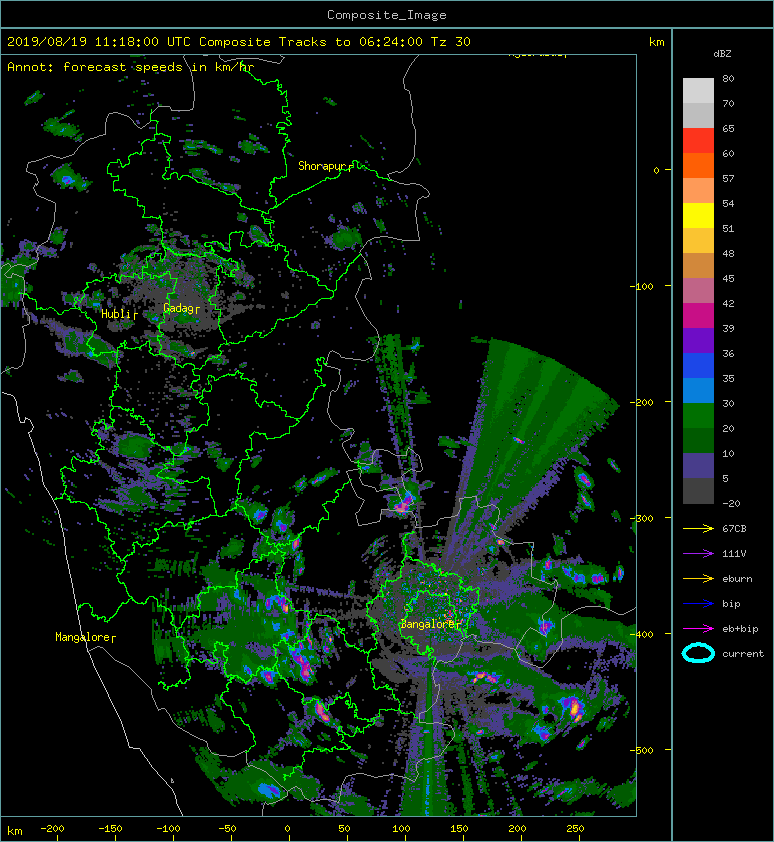Click the purple 111V arrow legend symbol
Screen dimensions: 774x842
coord(698,554)
